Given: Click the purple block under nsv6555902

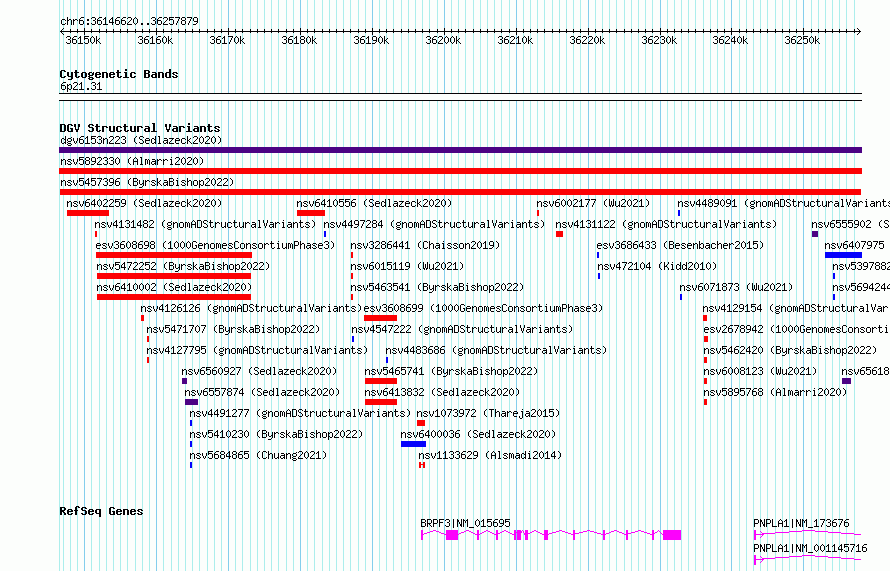Looking at the screenshot, I should click(815, 234).
